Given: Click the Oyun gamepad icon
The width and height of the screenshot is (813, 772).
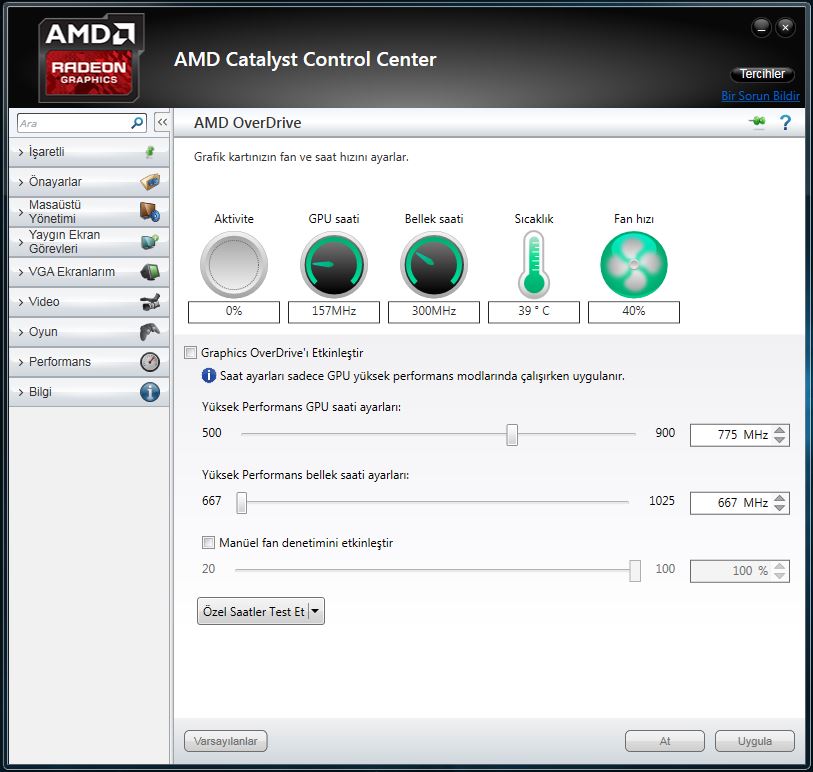Looking at the screenshot, I should (x=149, y=332).
